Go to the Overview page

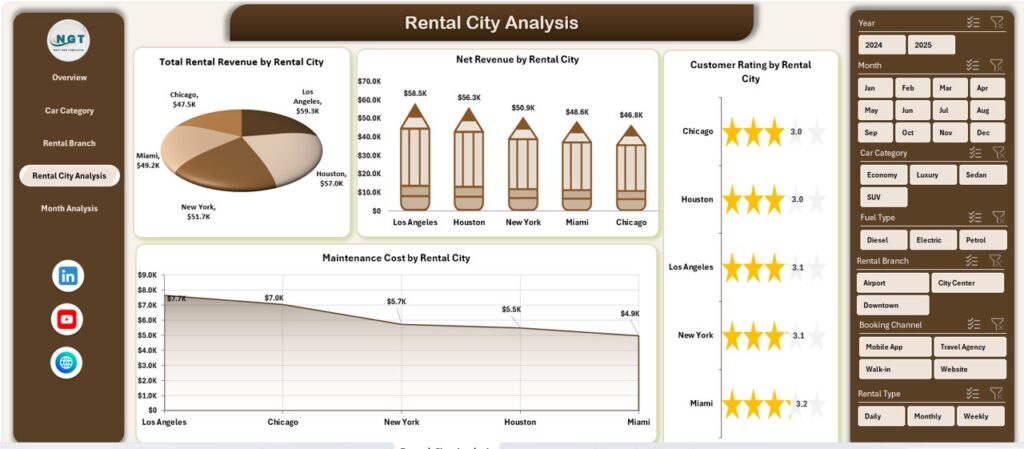tap(69, 77)
